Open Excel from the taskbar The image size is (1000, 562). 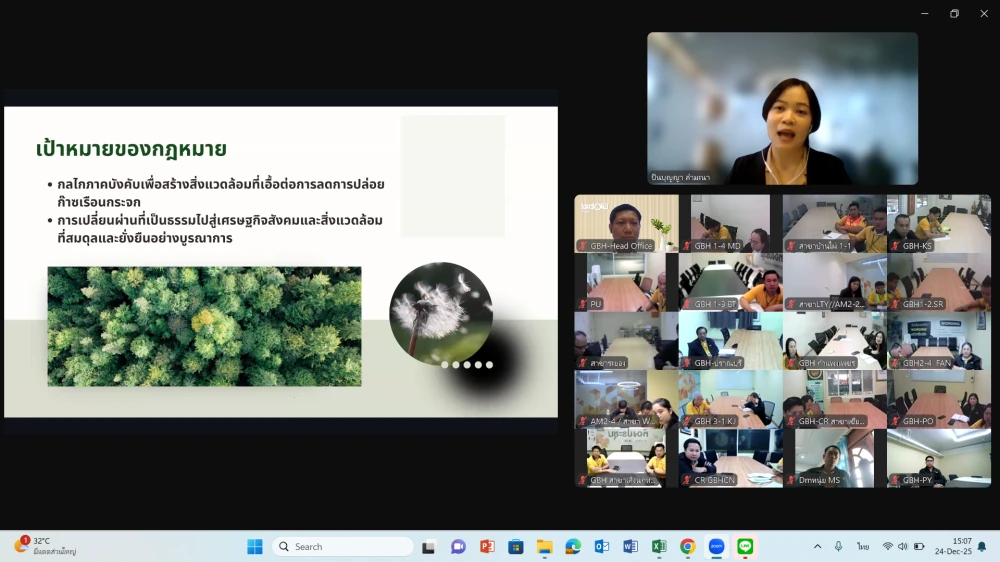[659, 546]
